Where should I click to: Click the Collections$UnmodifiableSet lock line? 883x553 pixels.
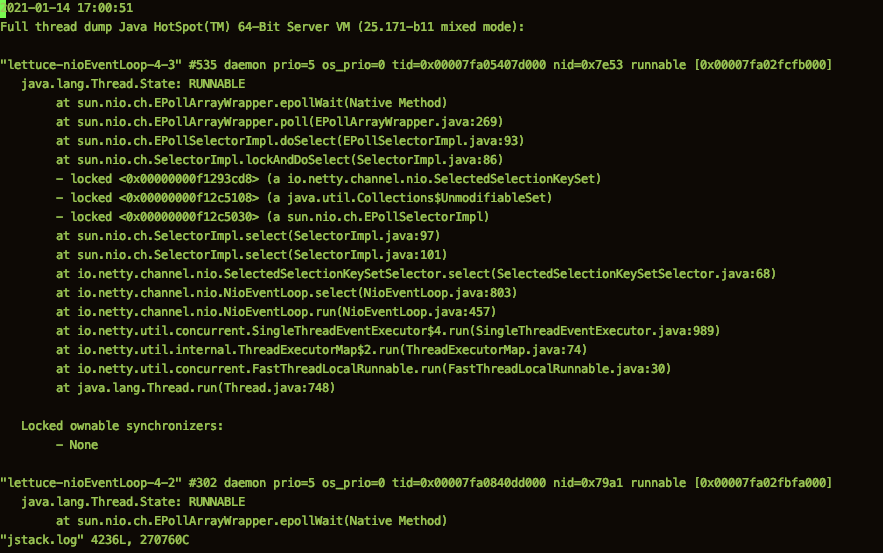(x=304, y=198)
